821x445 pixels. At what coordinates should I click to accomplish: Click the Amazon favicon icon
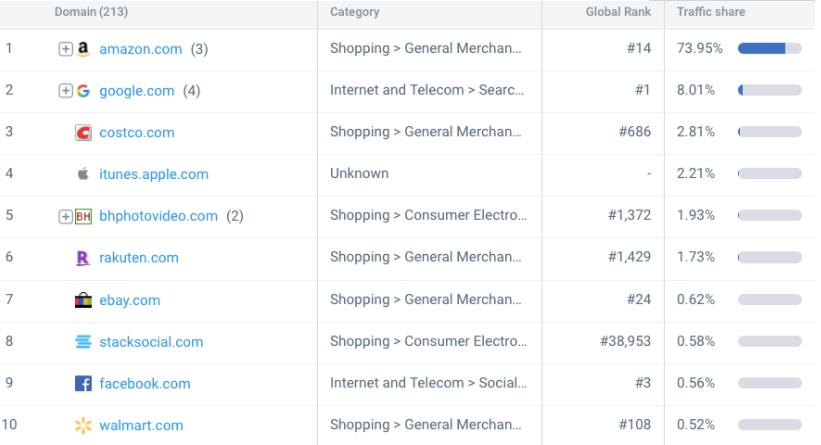(84, 49)
